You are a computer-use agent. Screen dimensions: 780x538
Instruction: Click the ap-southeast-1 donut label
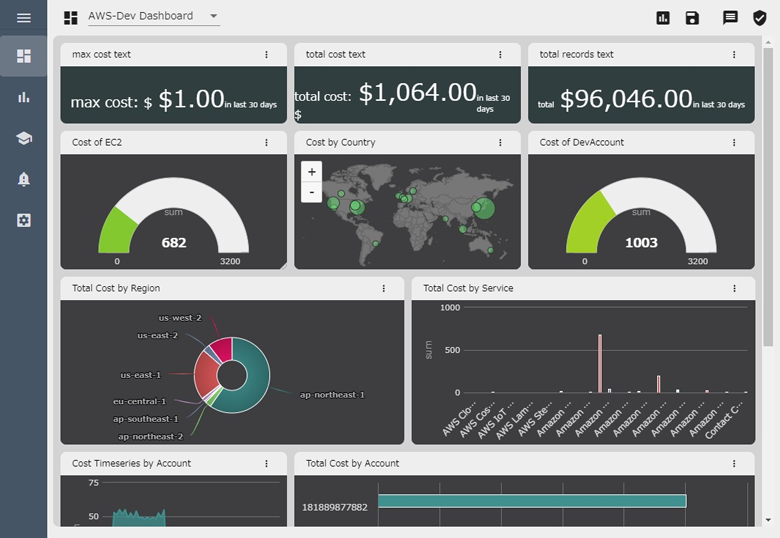[x=145, y=419]
